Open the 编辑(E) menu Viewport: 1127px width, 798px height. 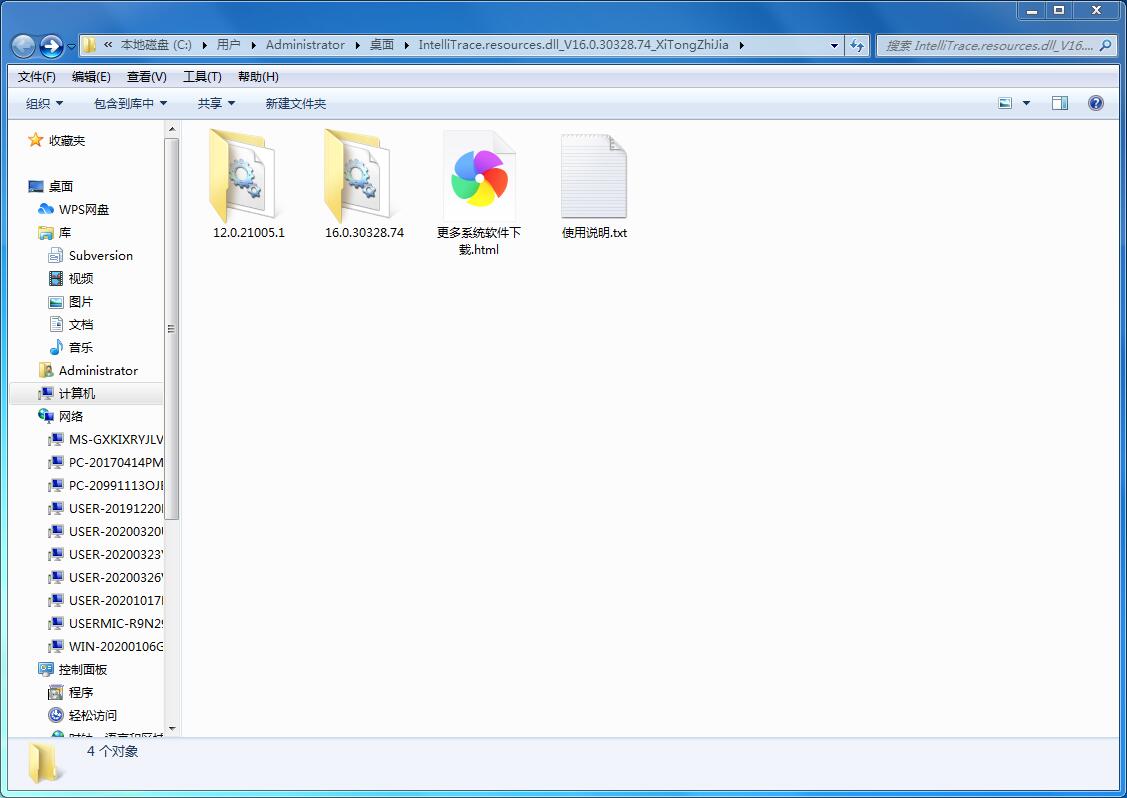coord(91,76)
